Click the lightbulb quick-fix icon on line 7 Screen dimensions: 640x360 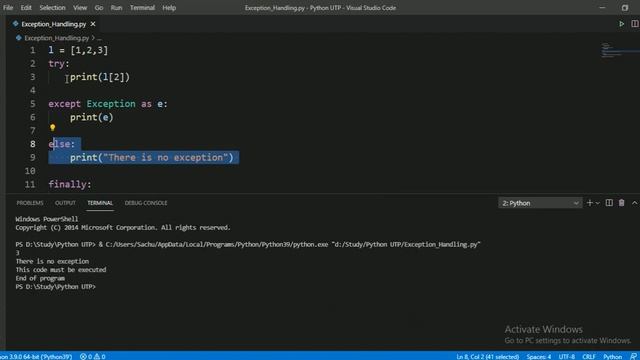point(53,128)
